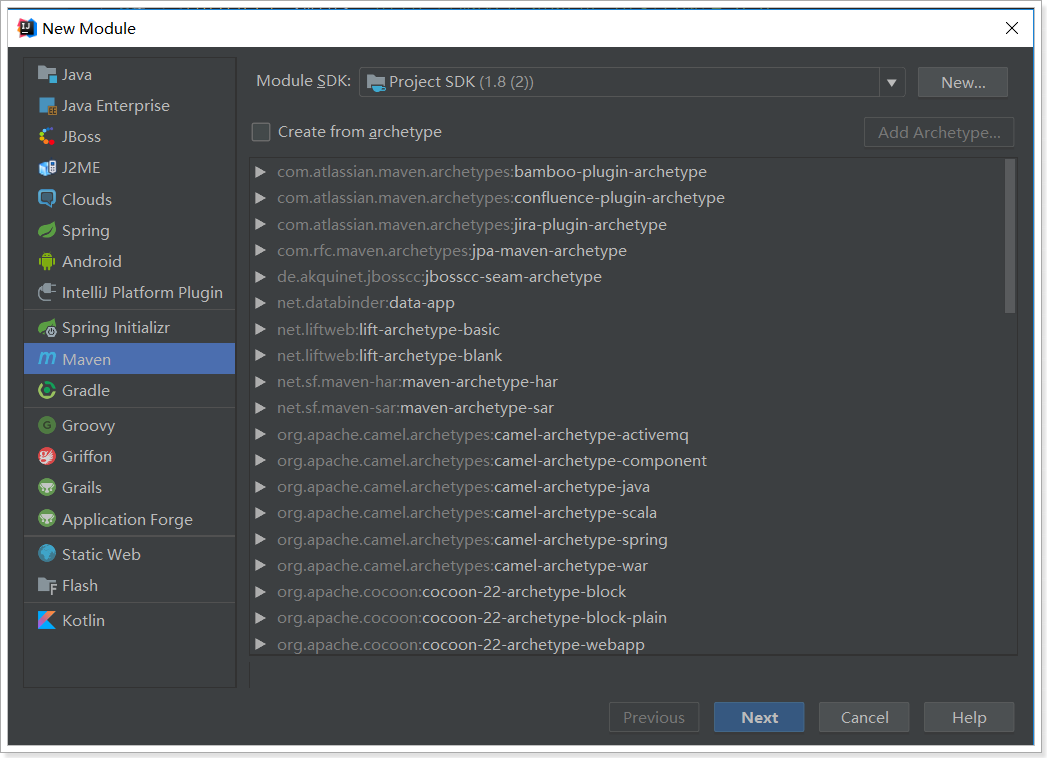
Task: Click the JBoss icon
Action: coord(46,137)
